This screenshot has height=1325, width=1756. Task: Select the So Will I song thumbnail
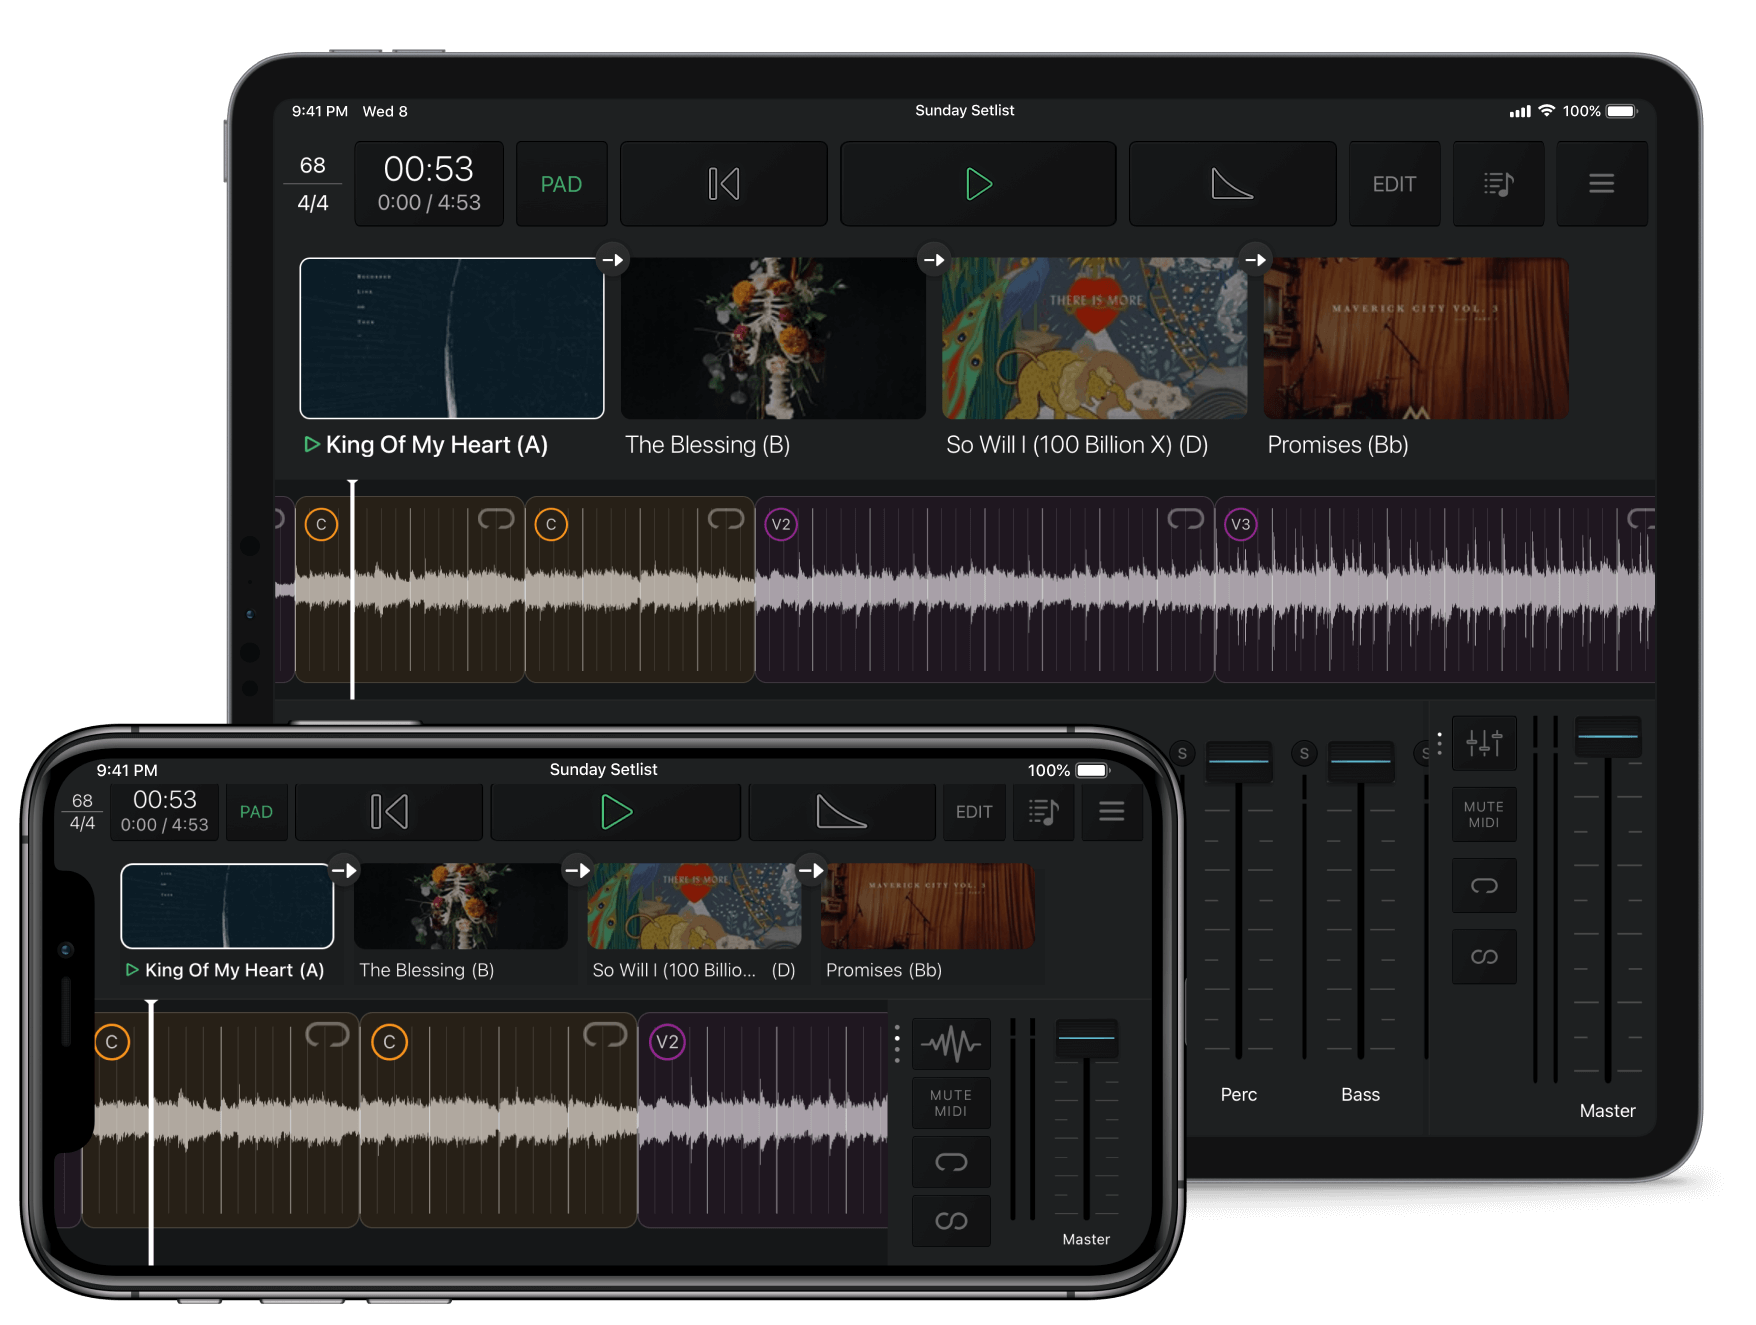[x=1093, y=338]
